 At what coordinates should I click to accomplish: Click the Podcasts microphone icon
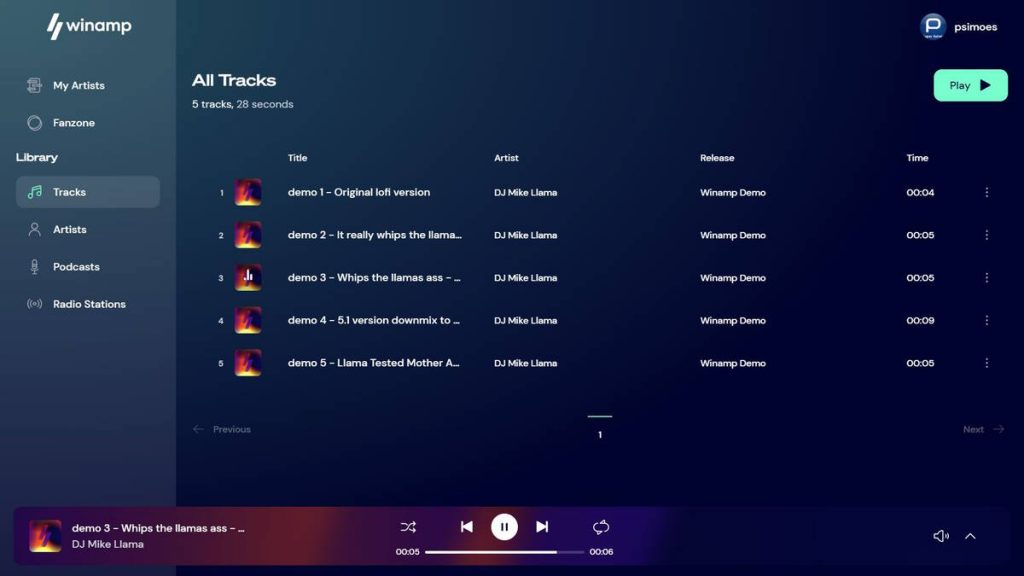coord(34,267)
